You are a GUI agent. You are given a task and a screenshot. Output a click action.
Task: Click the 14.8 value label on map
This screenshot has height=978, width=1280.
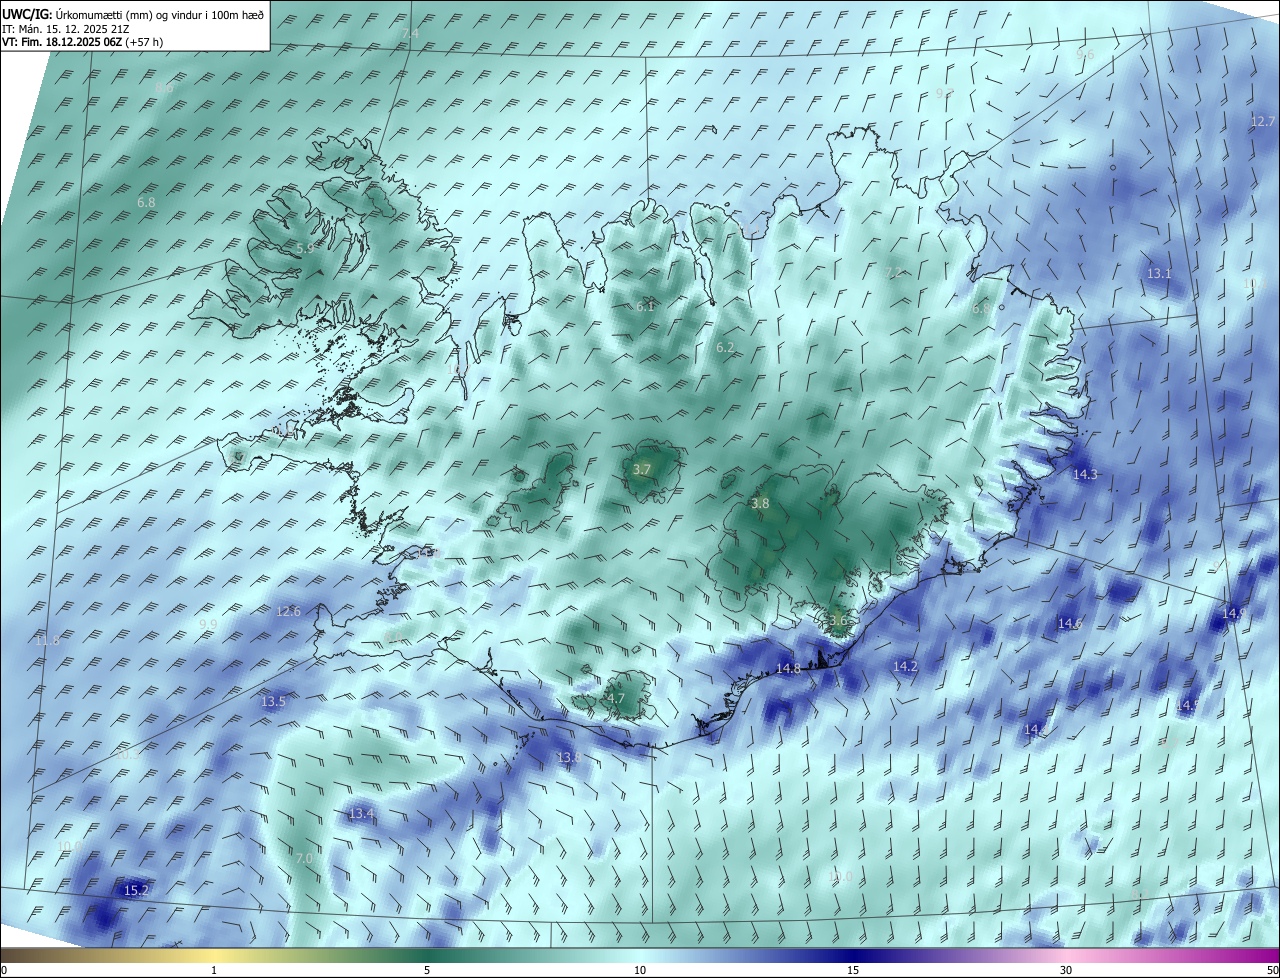coord(788,668)
